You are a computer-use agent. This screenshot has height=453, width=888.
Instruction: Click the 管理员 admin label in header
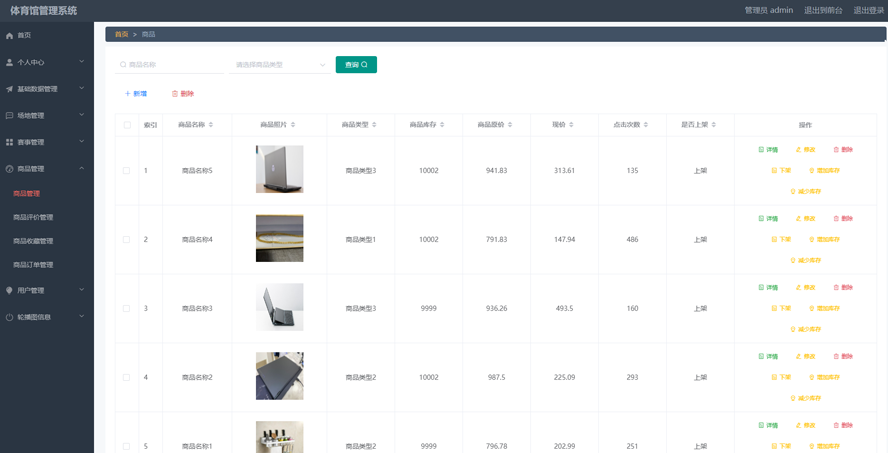[769, 10]
